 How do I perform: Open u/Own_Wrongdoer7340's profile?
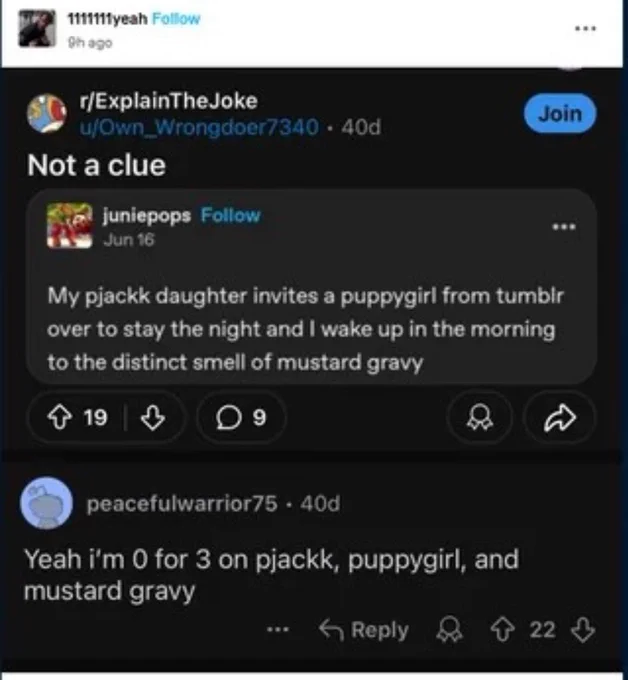(199, 127)
